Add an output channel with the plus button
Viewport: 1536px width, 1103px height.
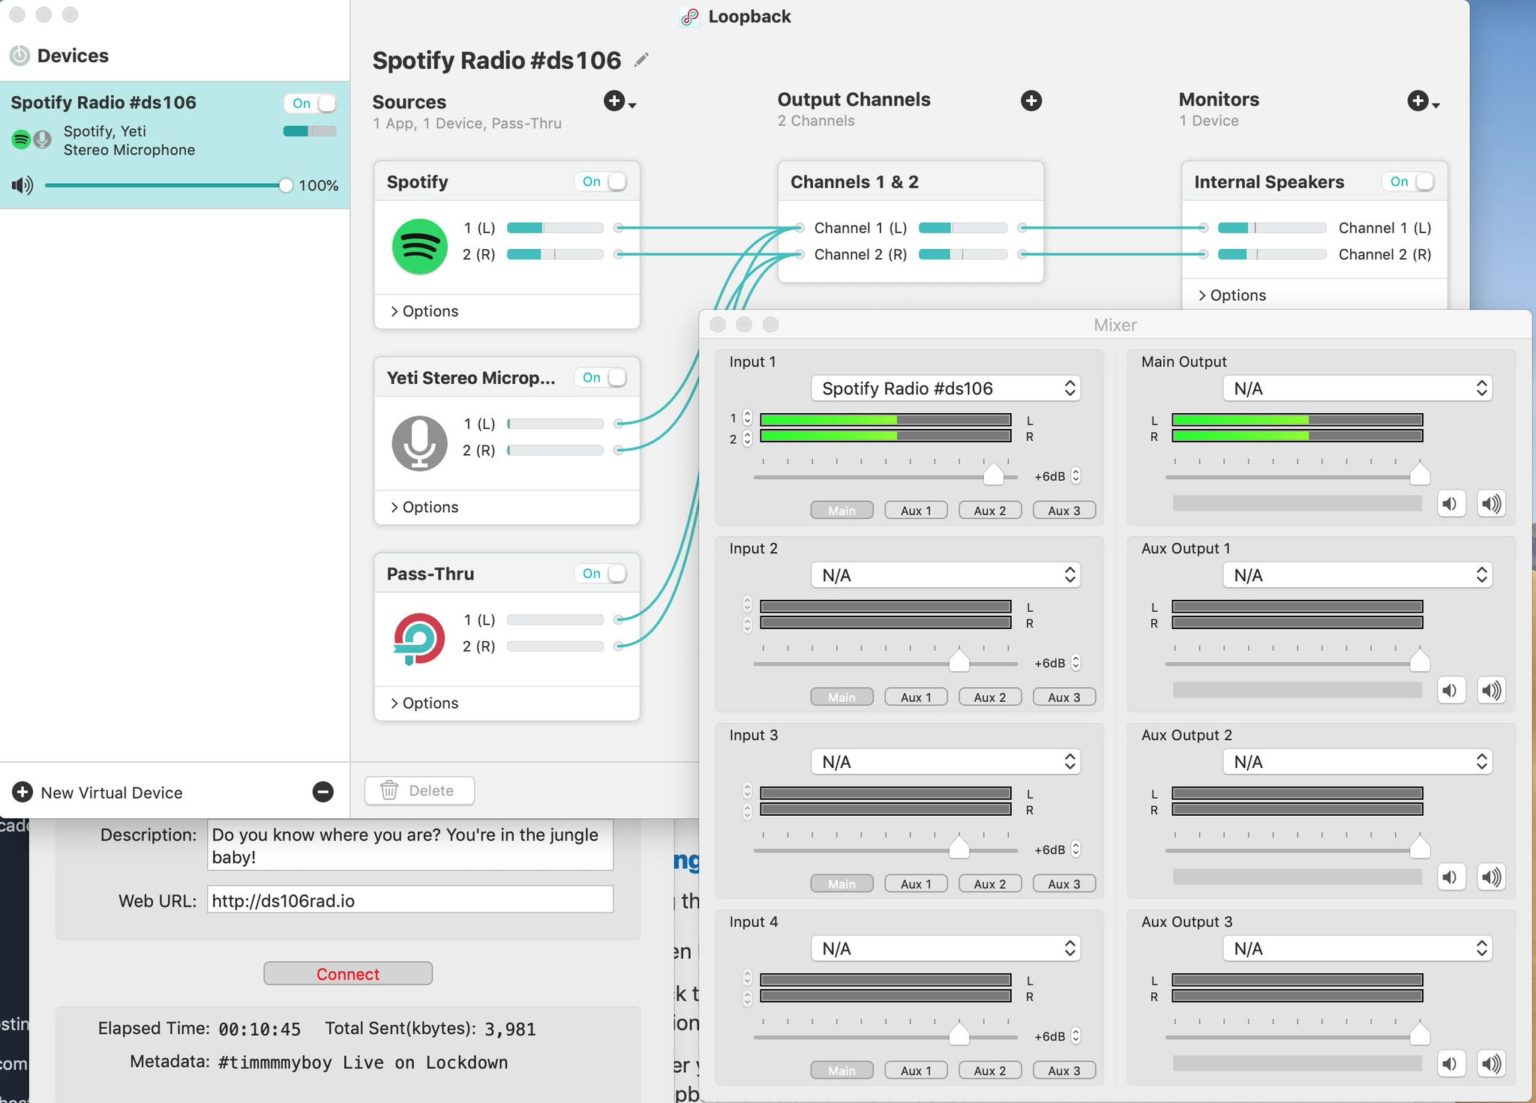point(1031,100)
